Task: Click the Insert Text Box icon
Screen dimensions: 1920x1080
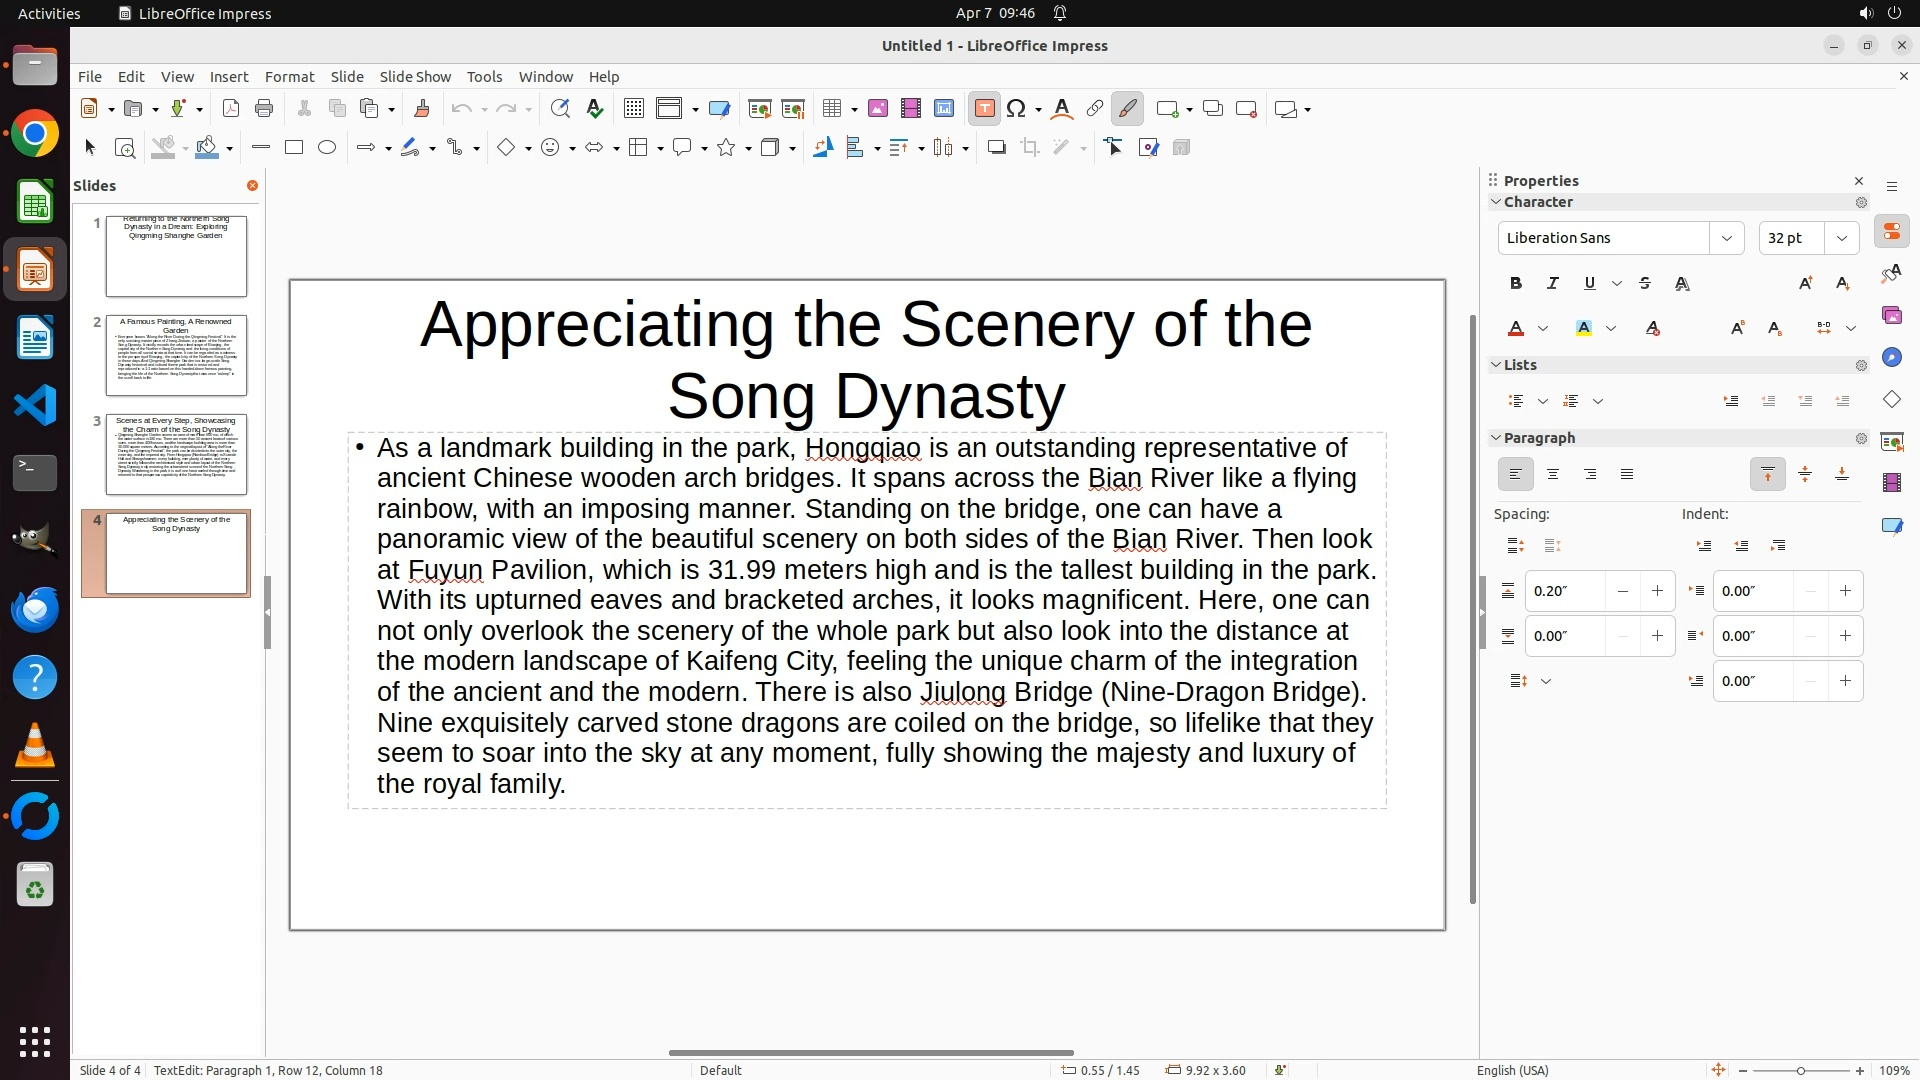Action: [984, 109]
